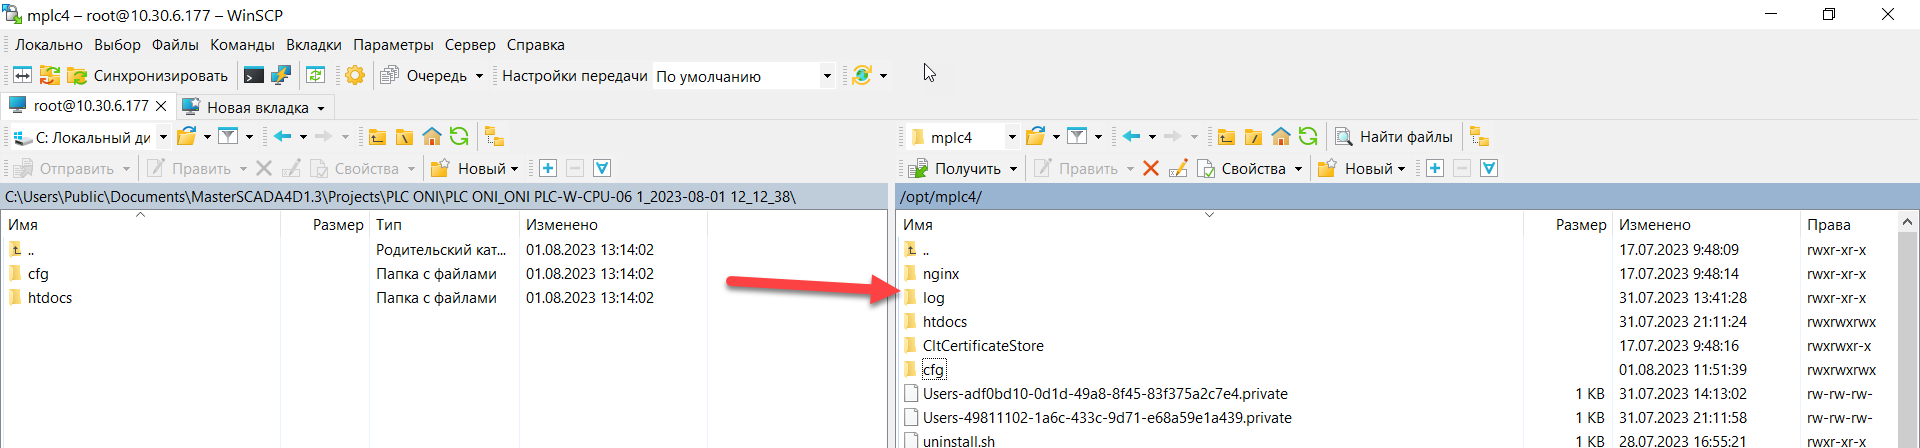This screenshot has height=448, width=1920.
Task: Go back in the local panel
Action: [283, 137]
